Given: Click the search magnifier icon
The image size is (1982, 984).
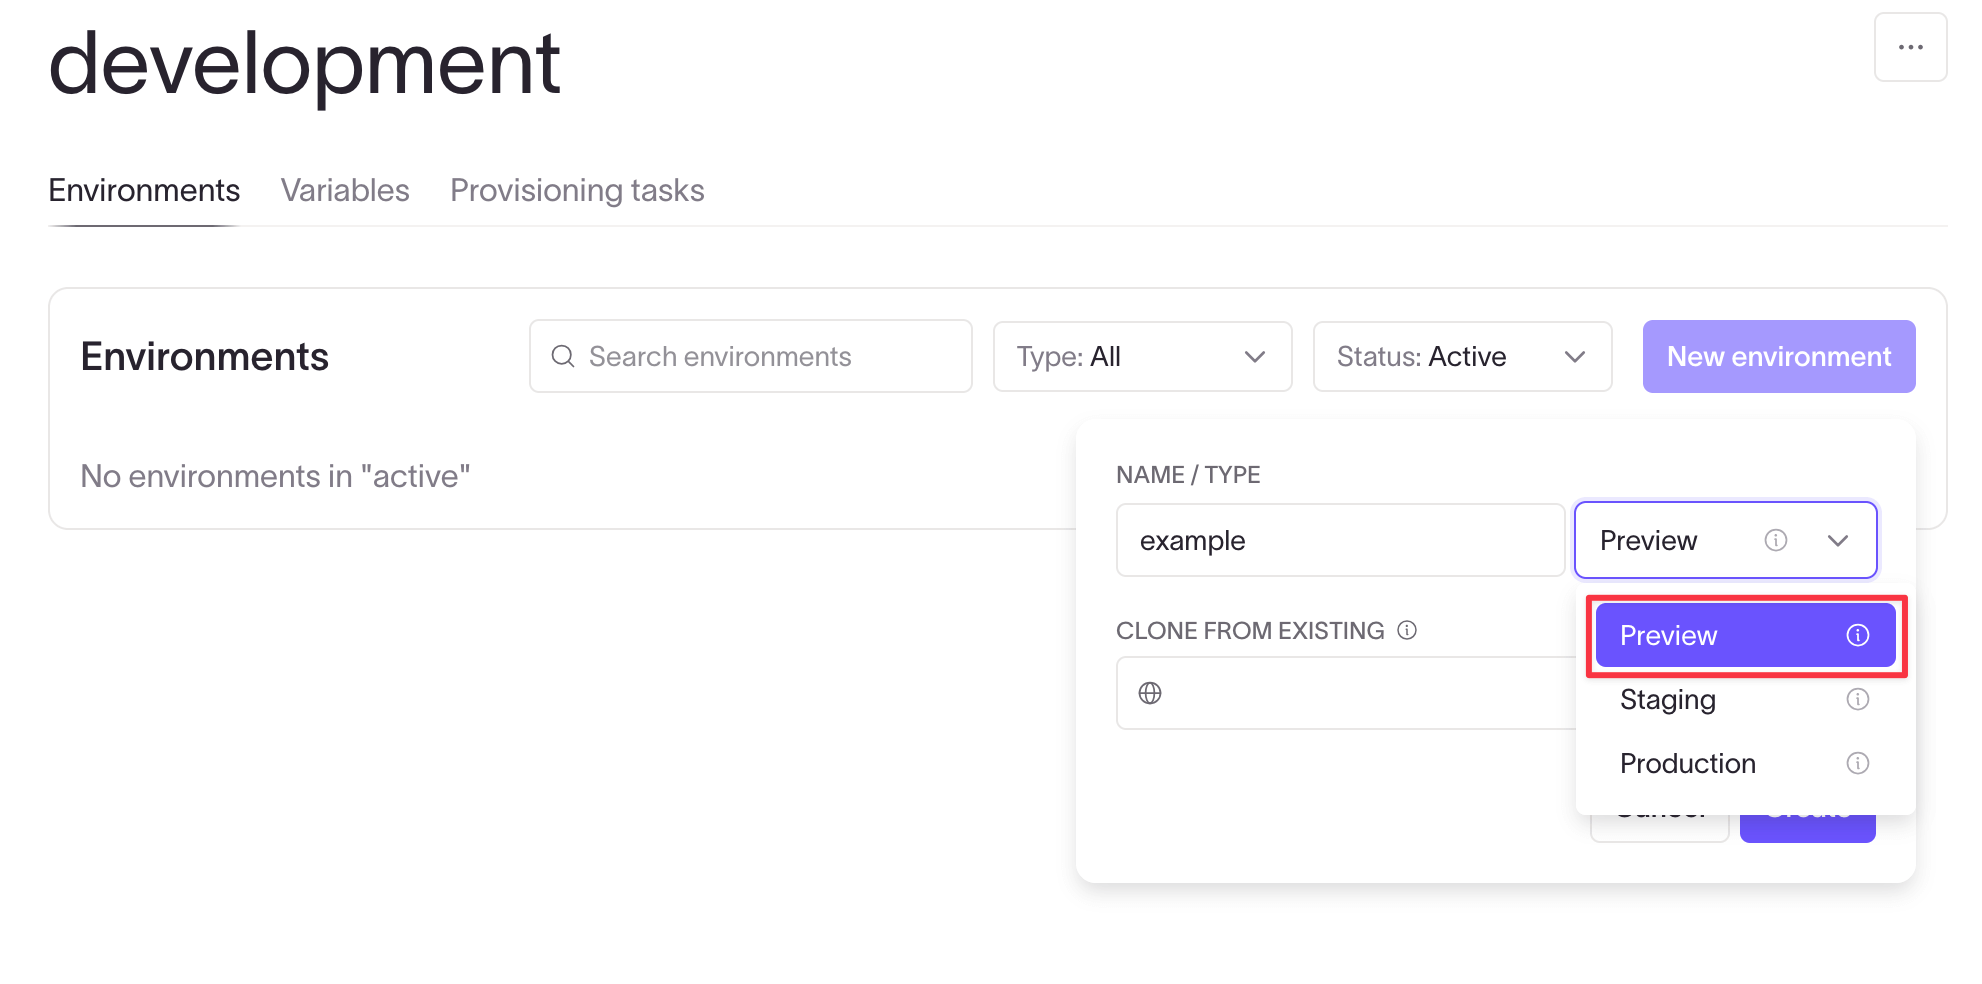Looking at the screenshot, I should (x=563, y=356).
